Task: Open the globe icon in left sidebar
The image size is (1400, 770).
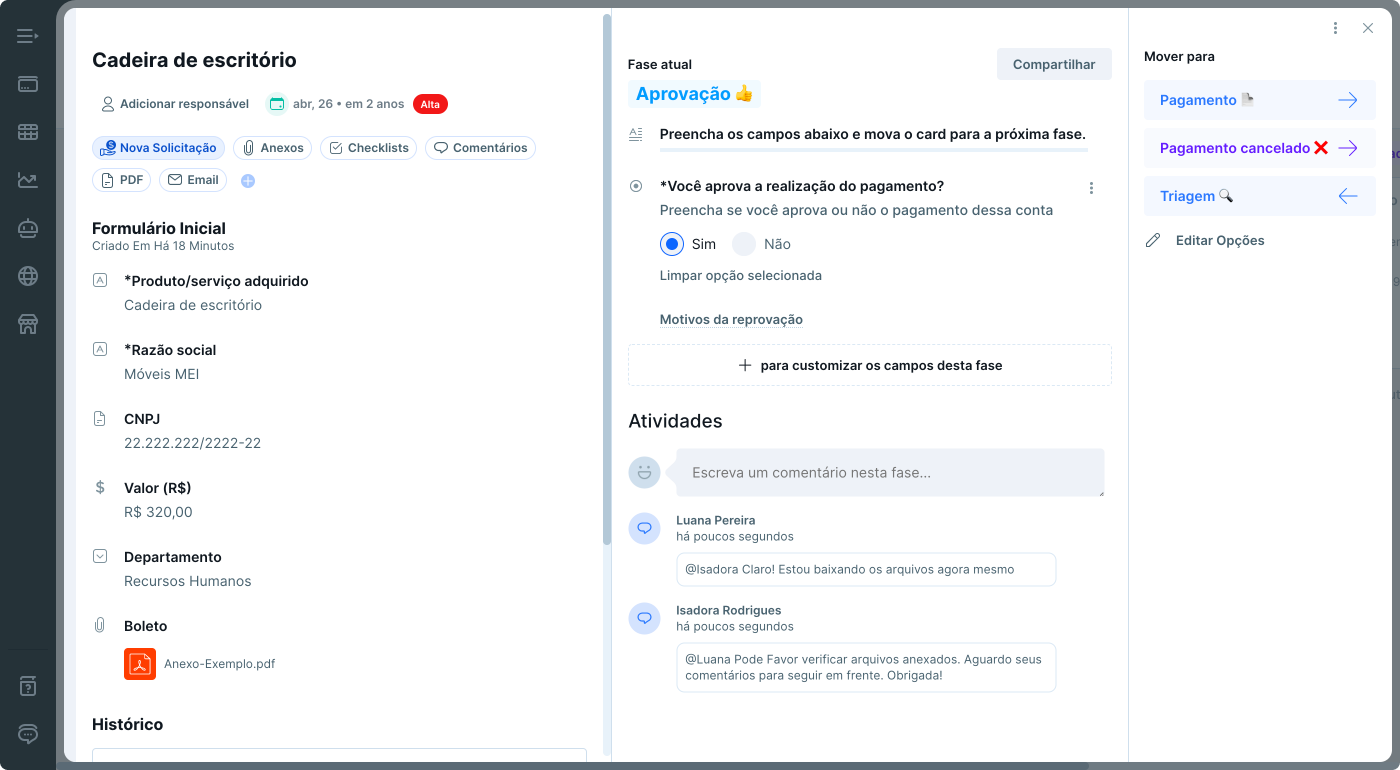Action: point(28,276)
